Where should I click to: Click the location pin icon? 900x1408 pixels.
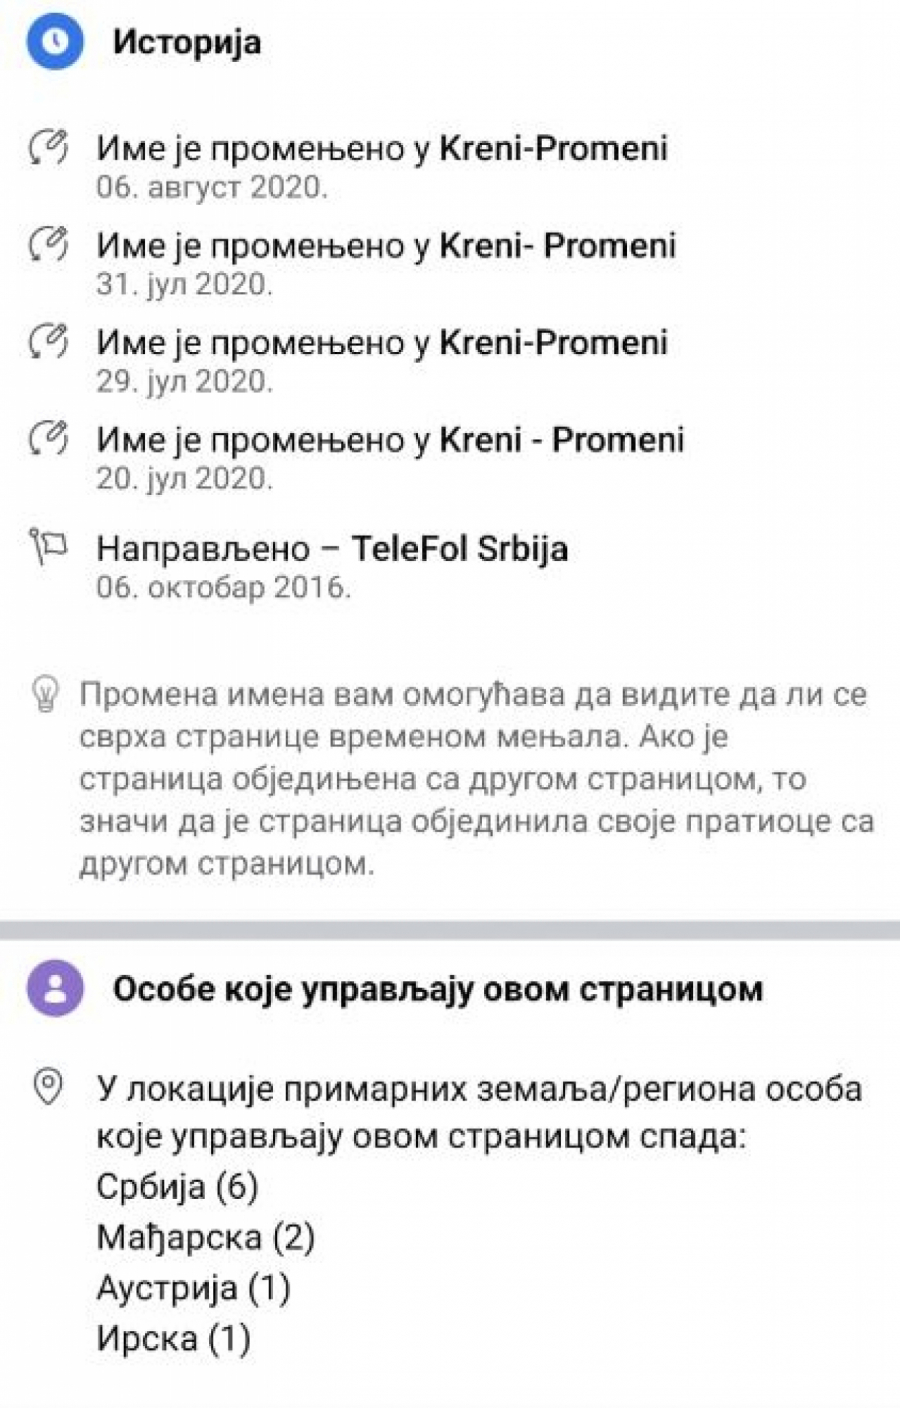coord(48,1087)
